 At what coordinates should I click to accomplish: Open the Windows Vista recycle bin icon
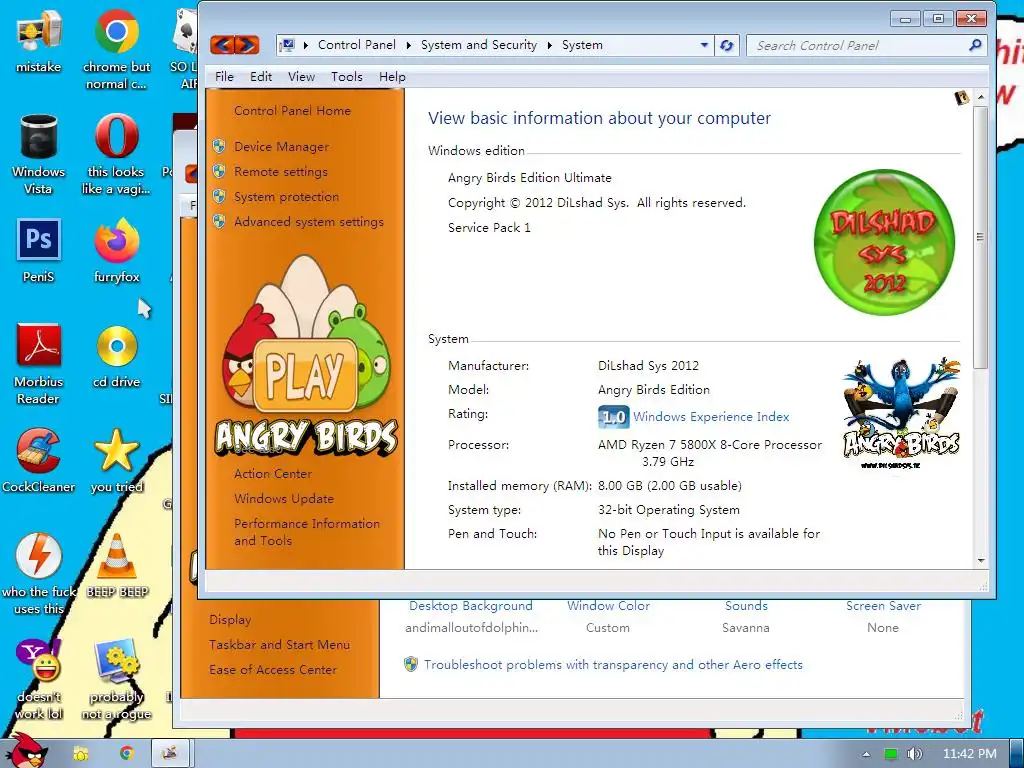(x=39, y=154)
